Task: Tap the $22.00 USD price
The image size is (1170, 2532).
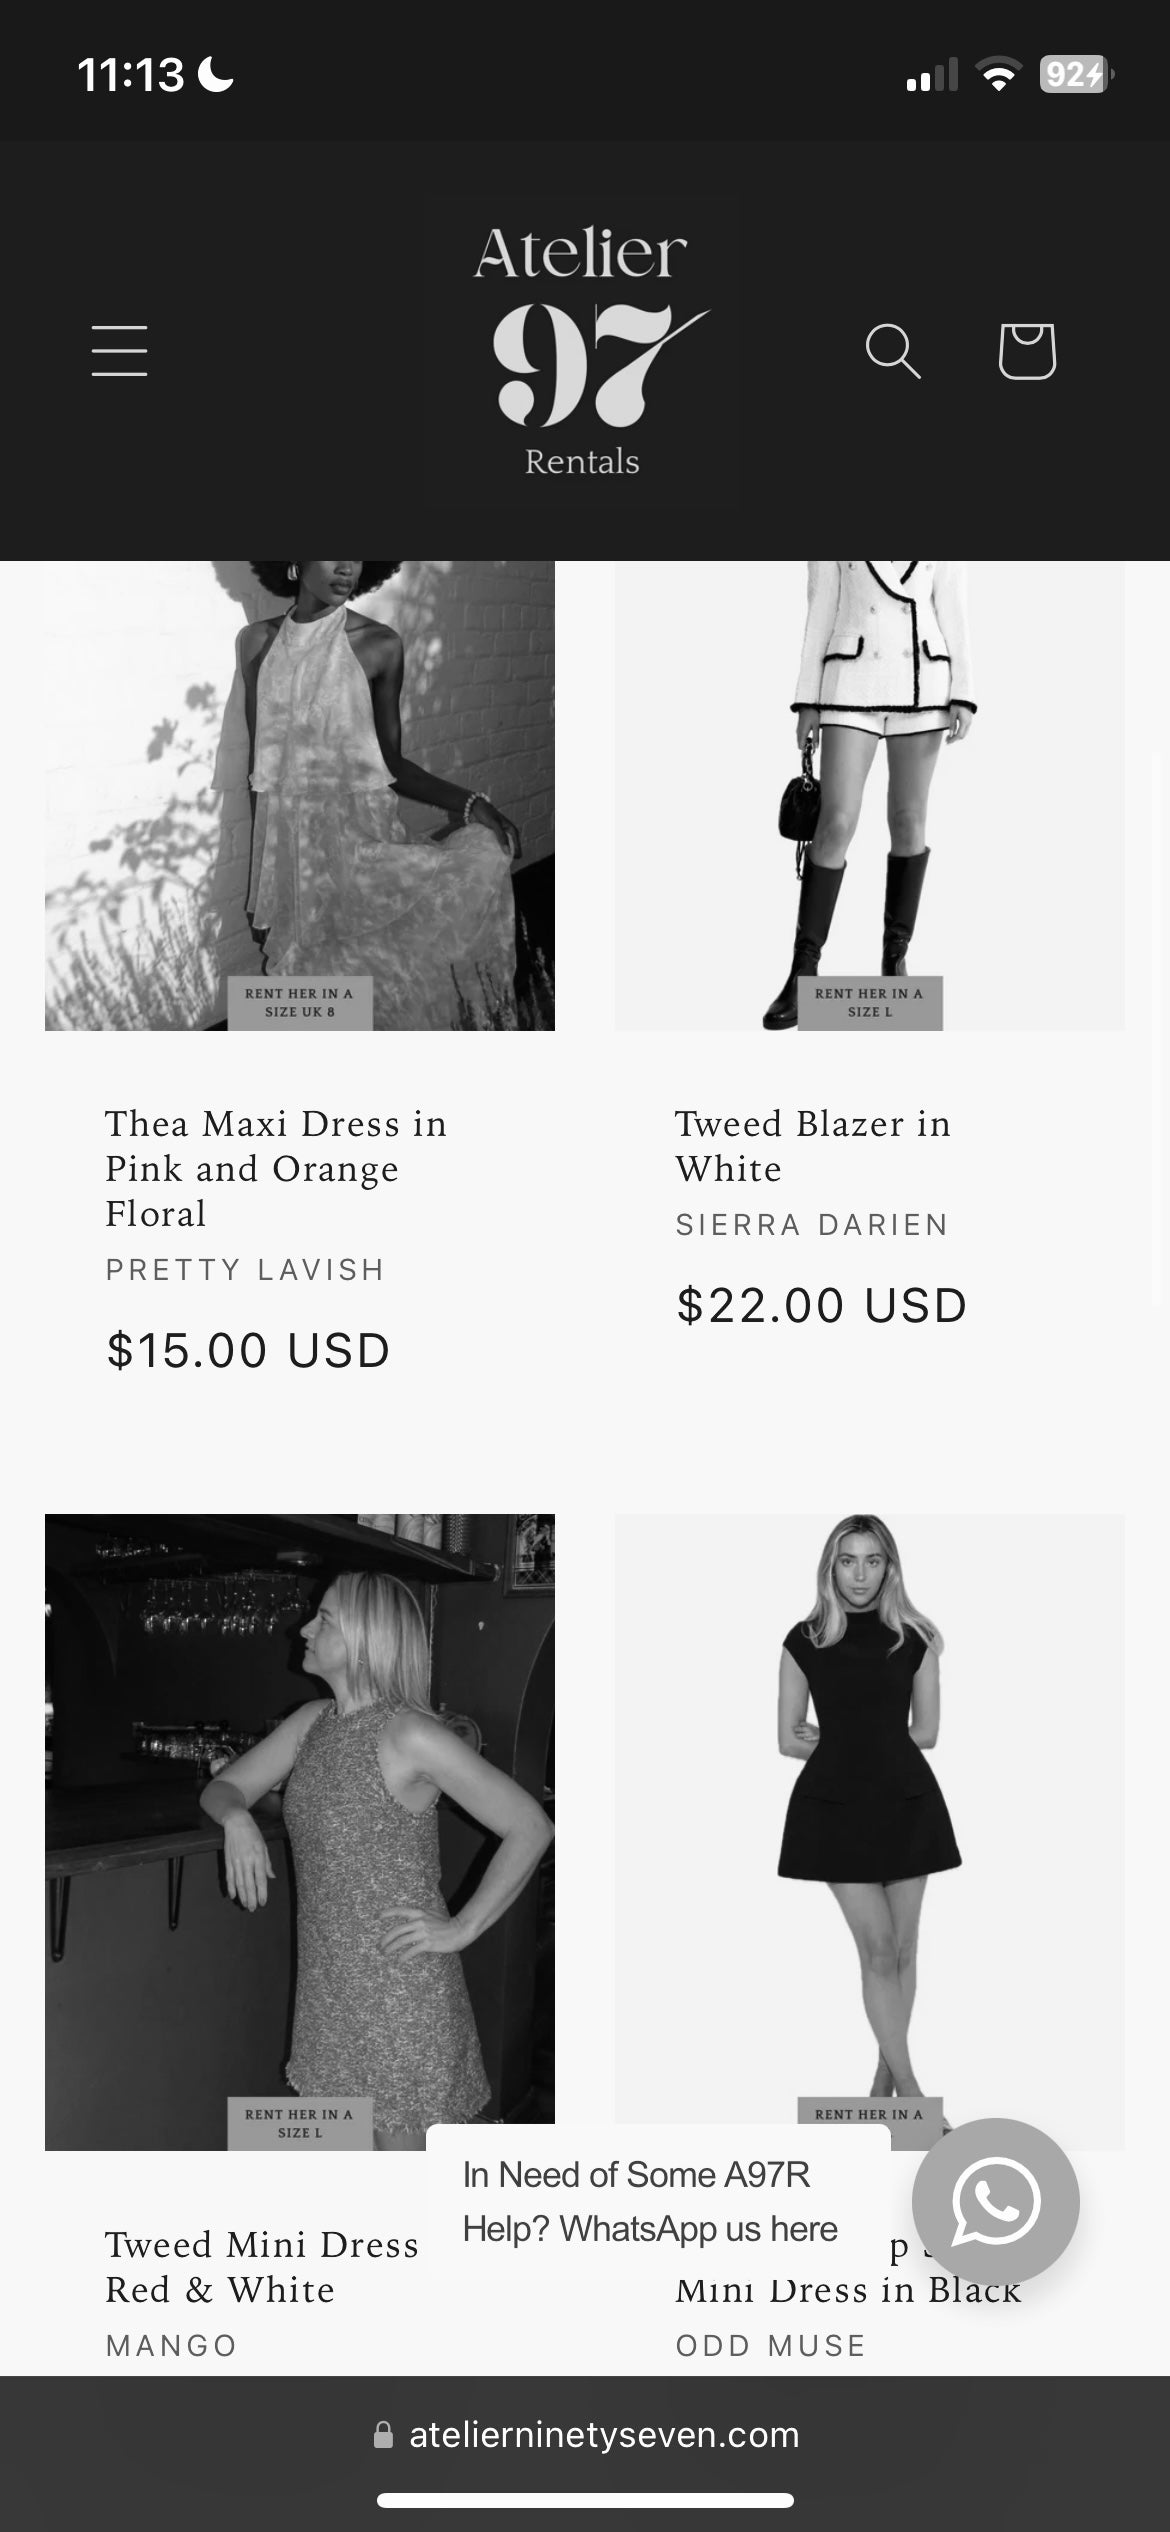Action: click(x=822, y=1305)
